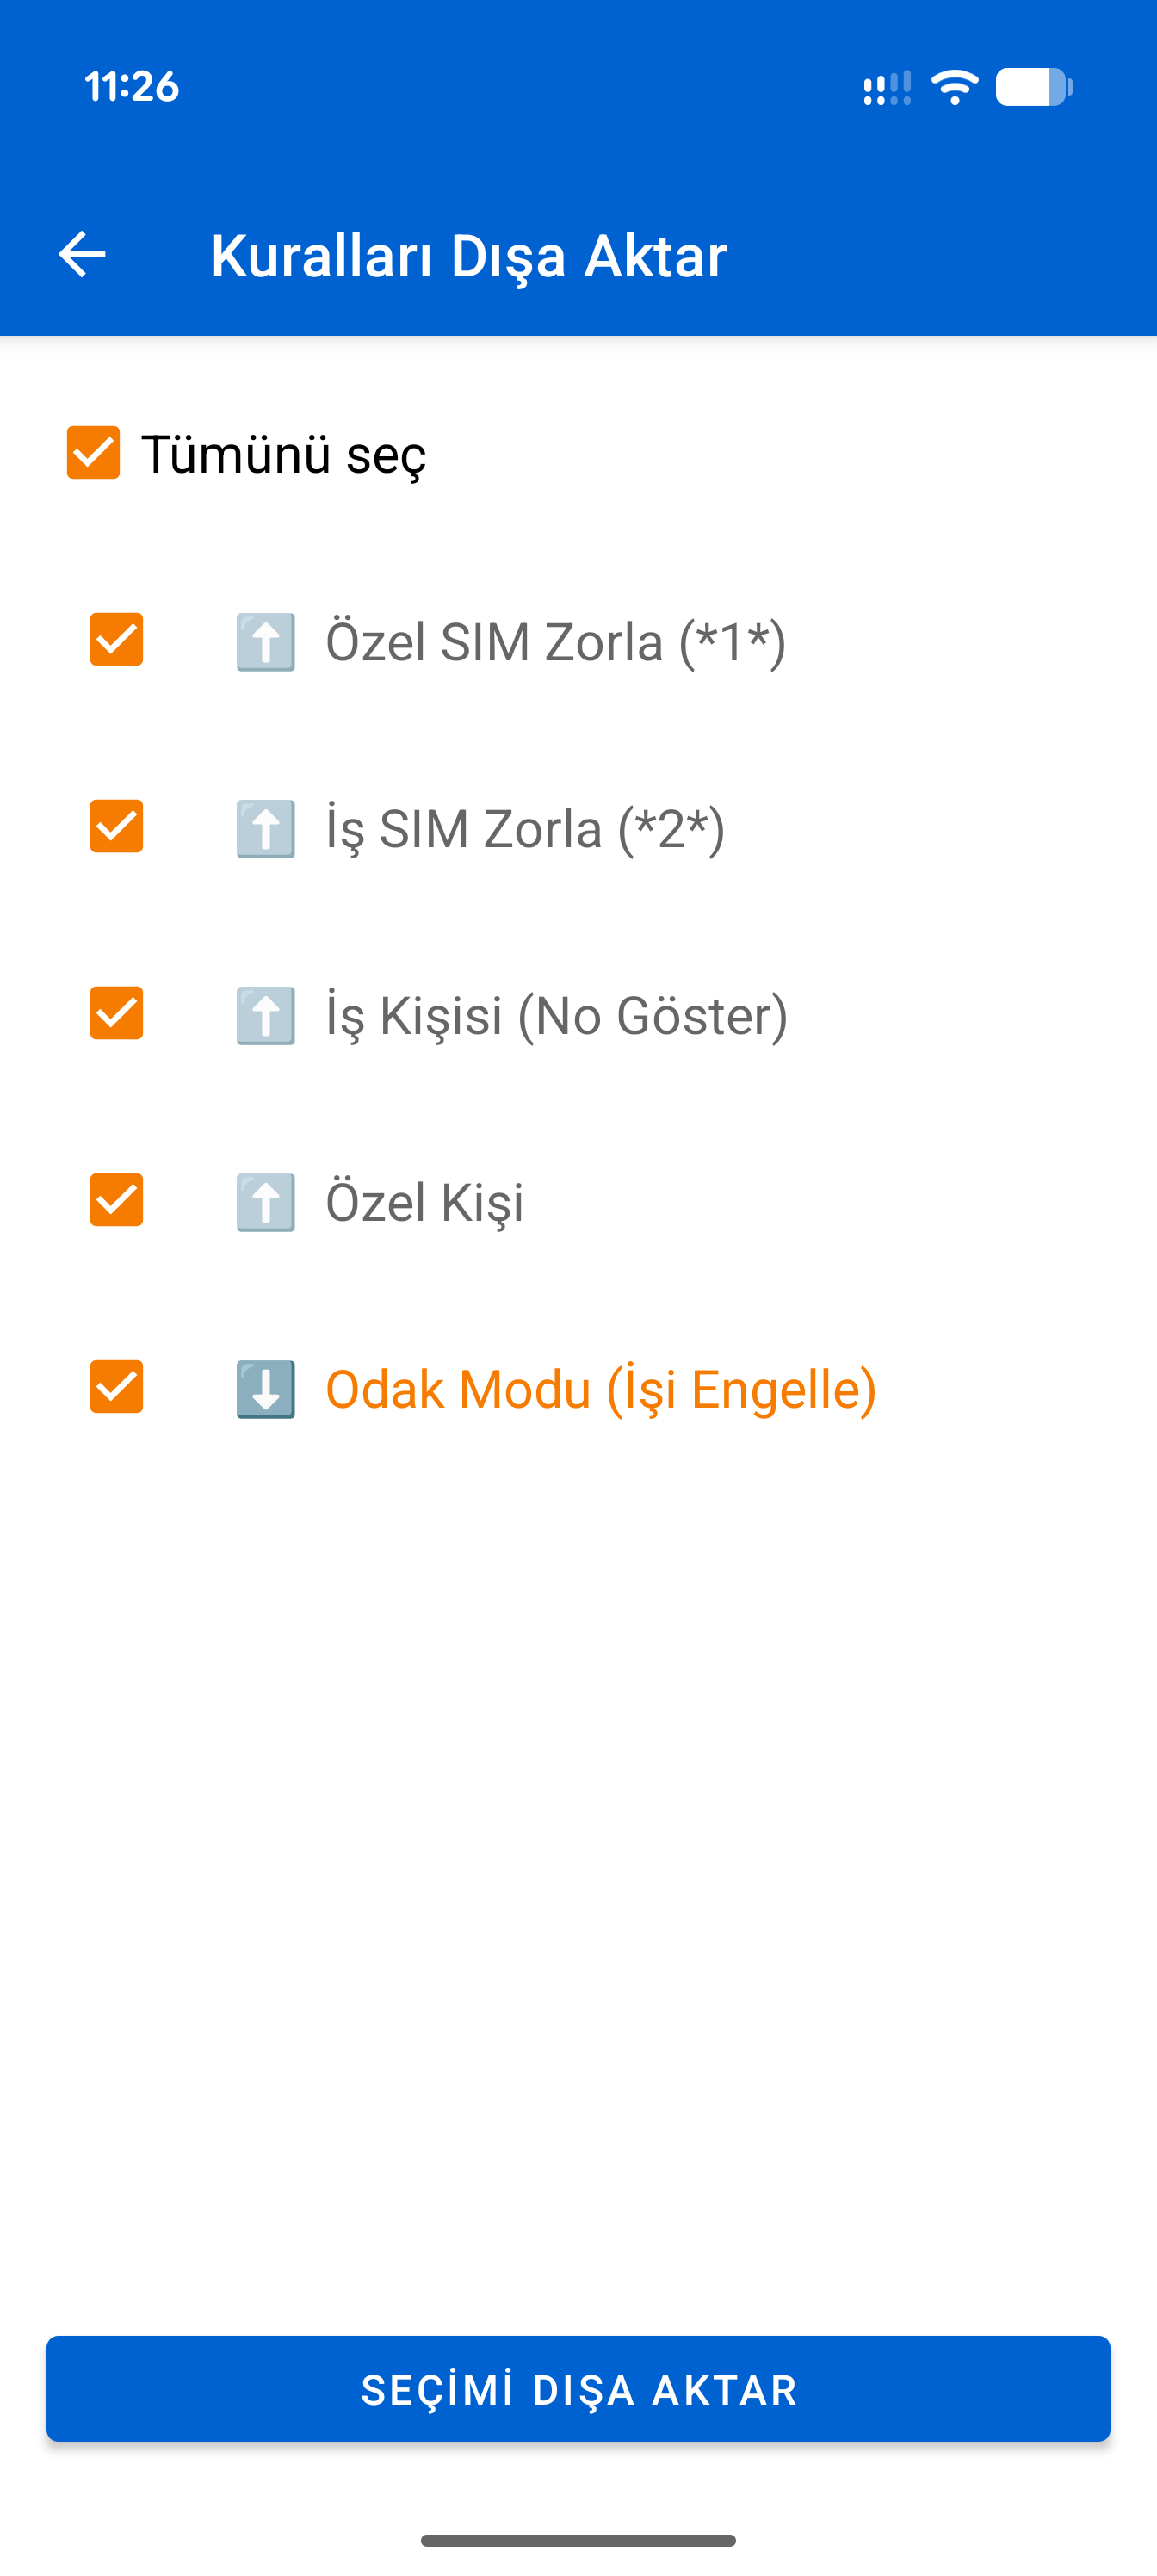Uncheck the Özel SIM Zorla (*1*) checkbox
The height and width of the screenshot is (2576, 1157).
click(117, 639)
